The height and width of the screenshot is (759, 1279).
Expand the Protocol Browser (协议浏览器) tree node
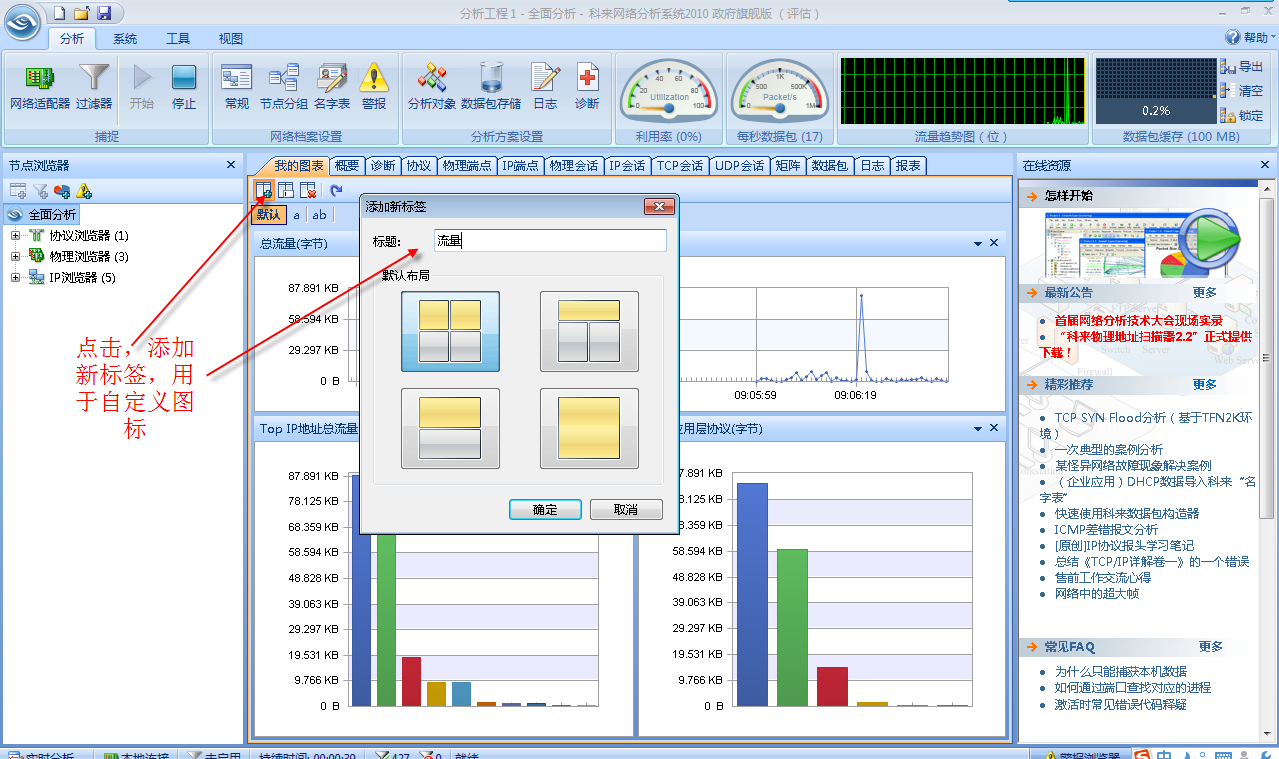click(16, 236)
